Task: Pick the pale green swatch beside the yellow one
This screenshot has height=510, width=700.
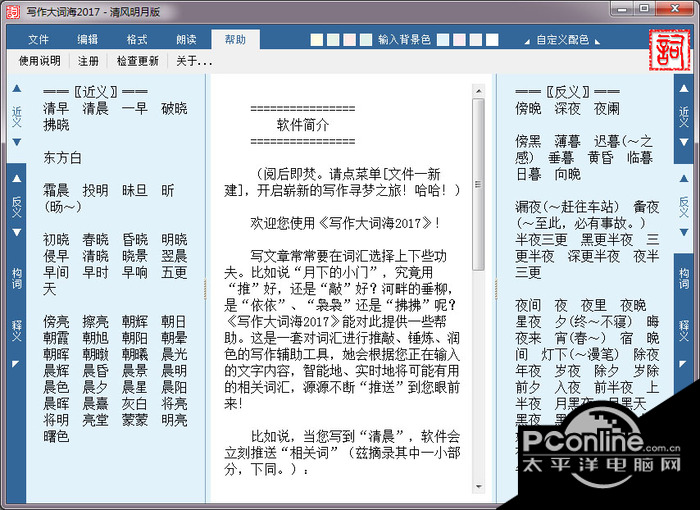Action: coord(333,40)
